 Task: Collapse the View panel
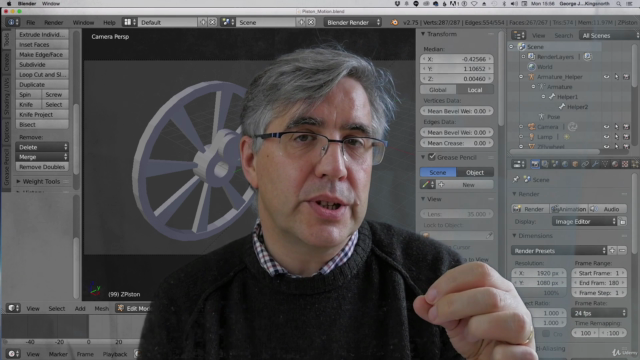coord(423,199)
